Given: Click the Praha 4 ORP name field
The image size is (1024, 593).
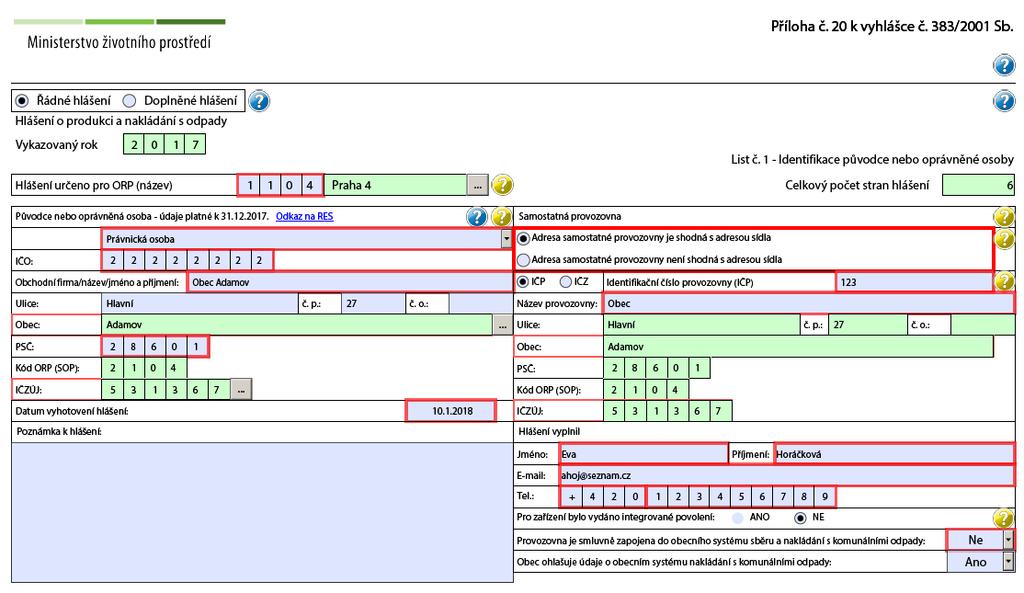Looking at the screenshot, I should (x=396, y=185).
